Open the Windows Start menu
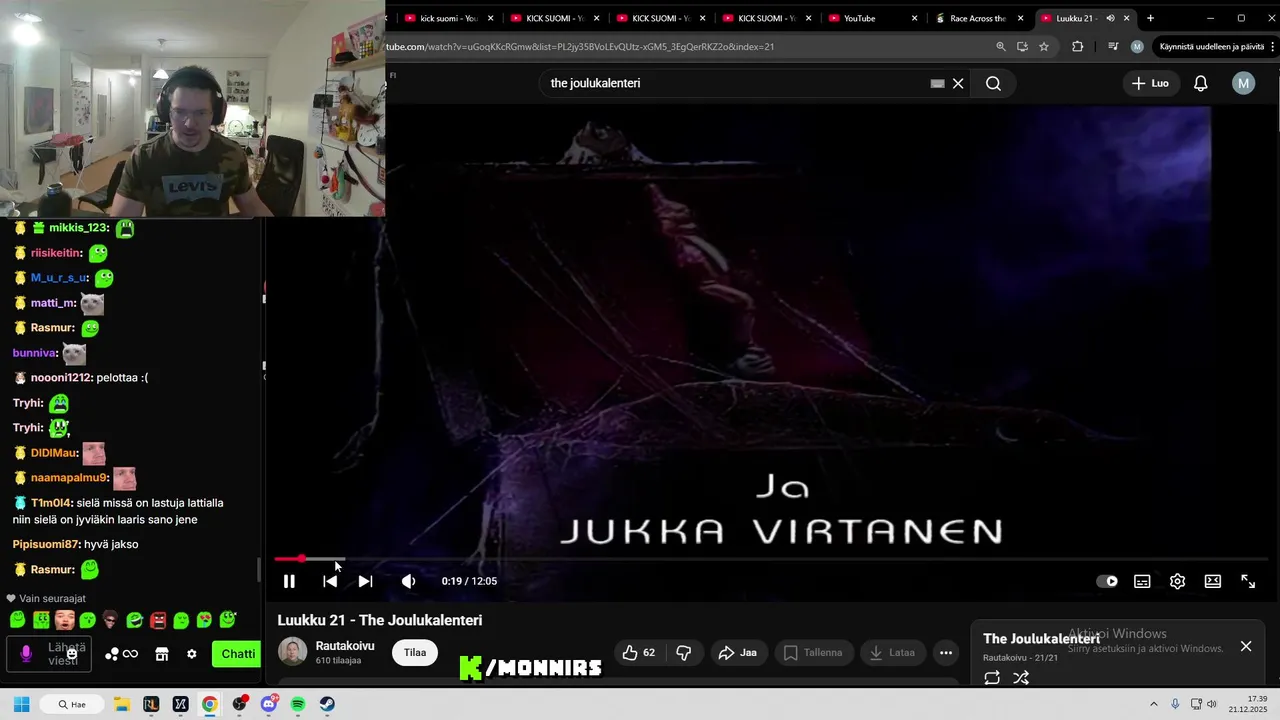This screenshot has height=720, width=1280. 21,704
